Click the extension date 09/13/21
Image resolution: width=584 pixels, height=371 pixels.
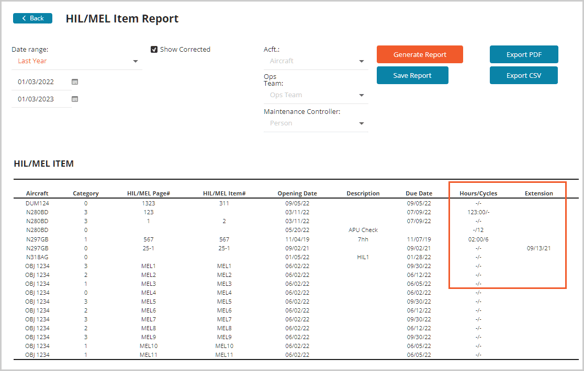[539, 248]
